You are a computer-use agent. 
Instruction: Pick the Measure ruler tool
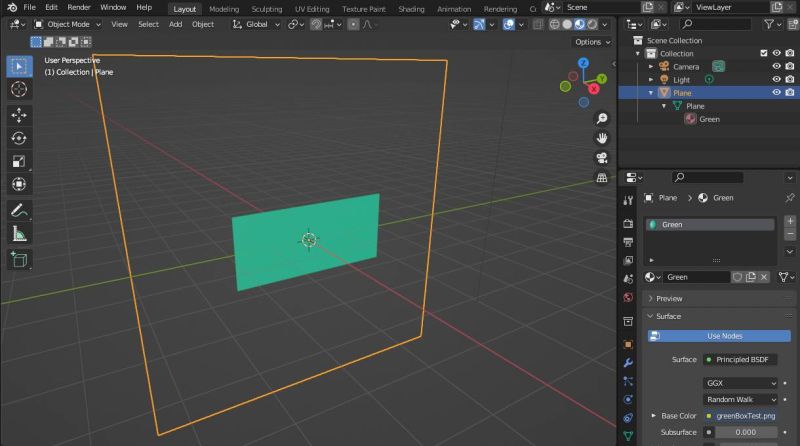pos(19,234)
